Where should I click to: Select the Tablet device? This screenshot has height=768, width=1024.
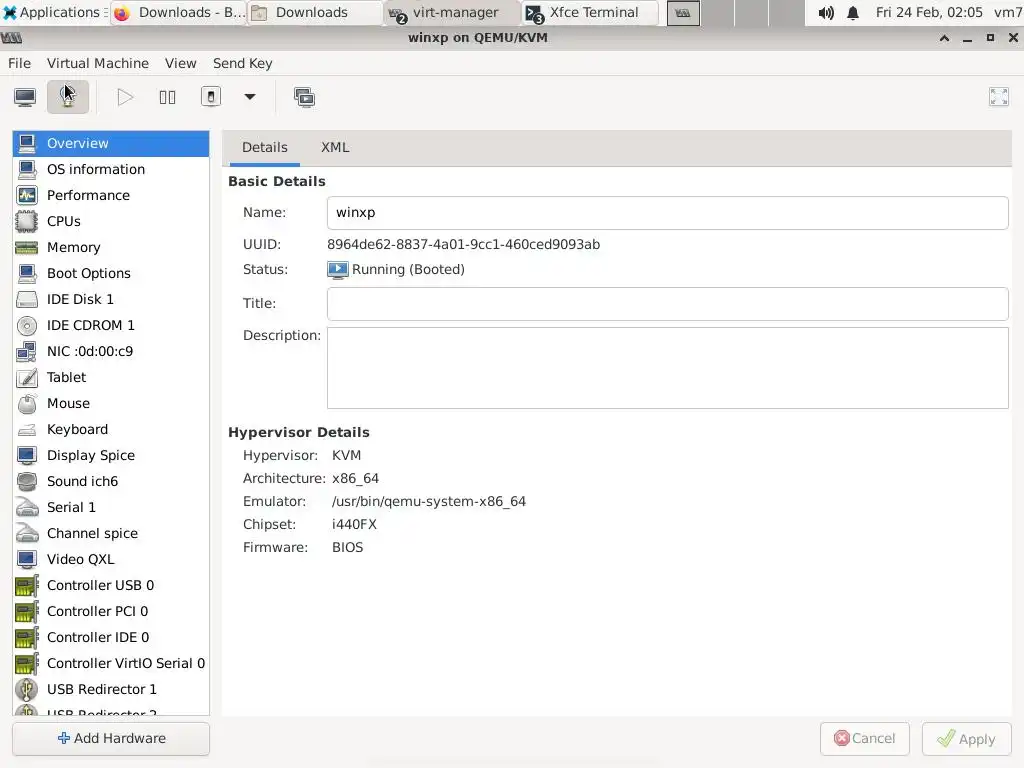[111, 377]
